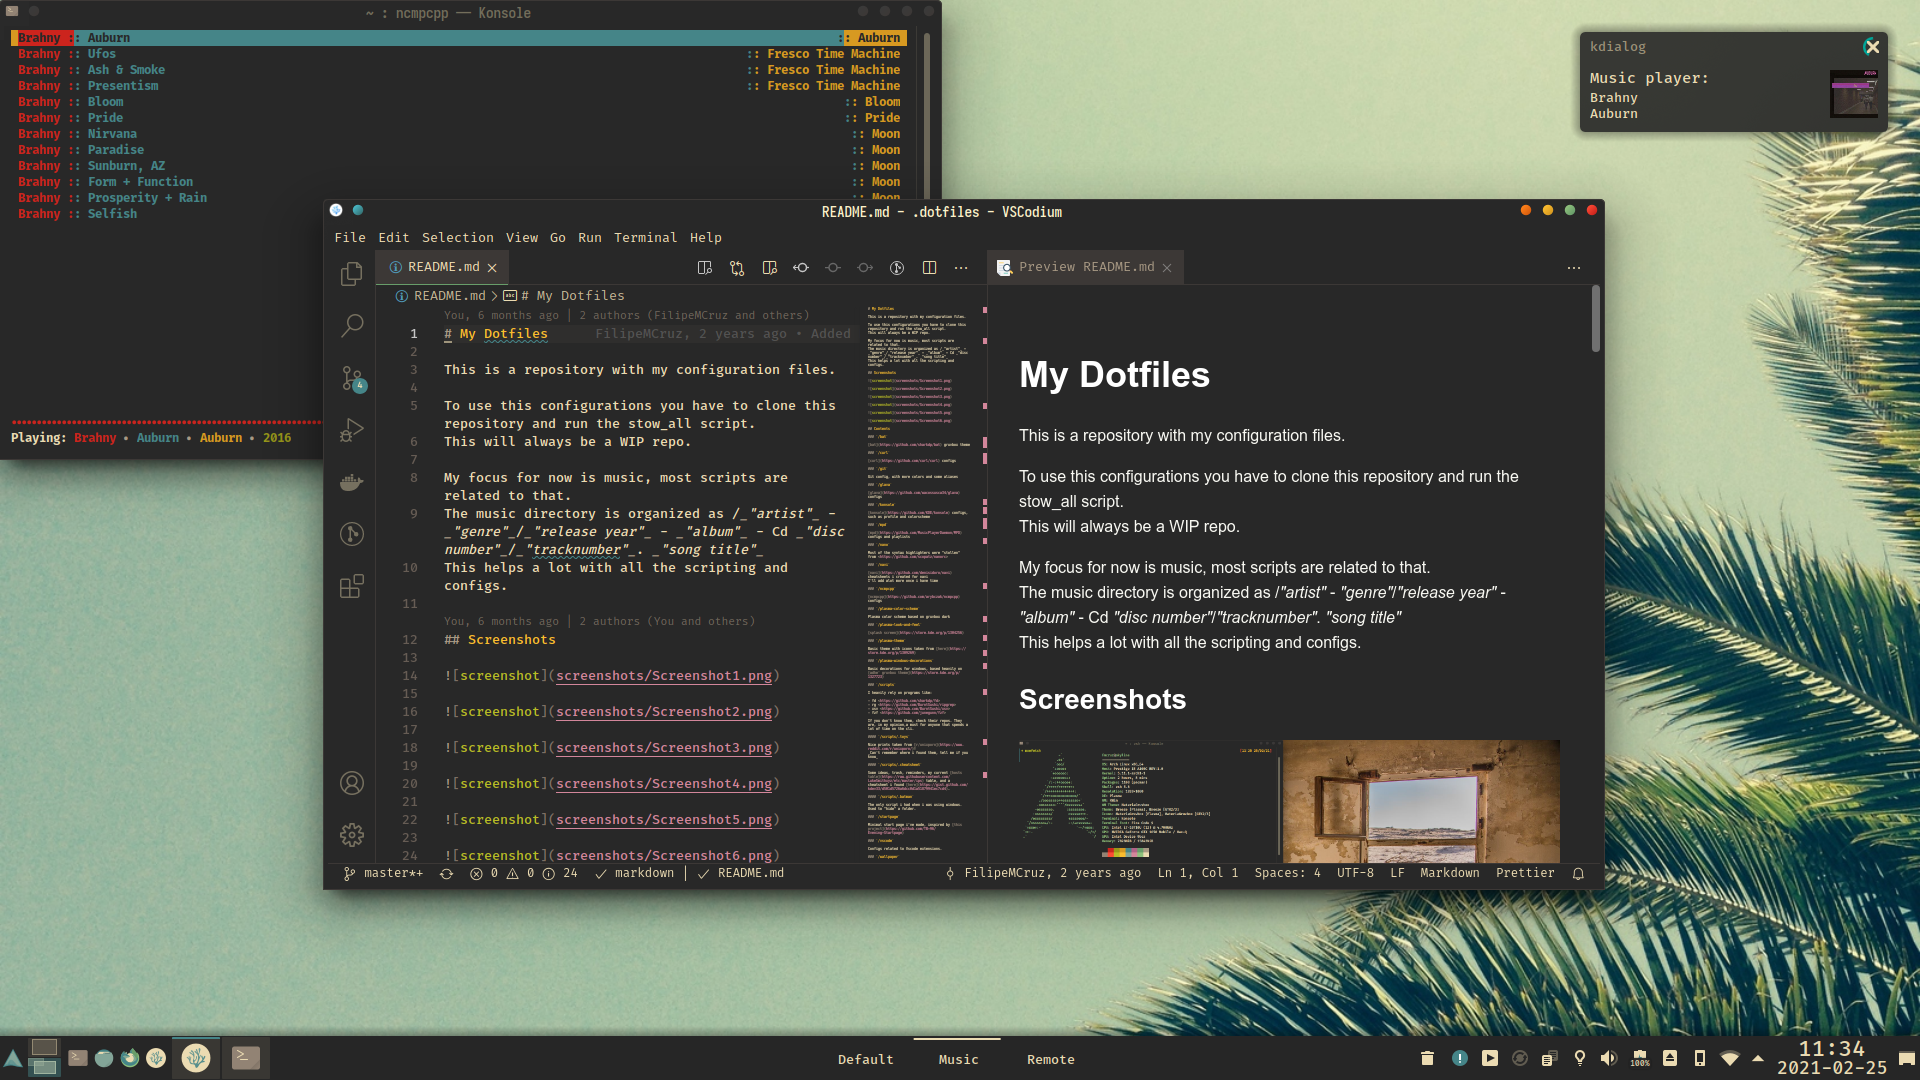The image size is (1920, 1080).
Task: Open the Markdown language mode selector
Action: (x=1449, y=873)
